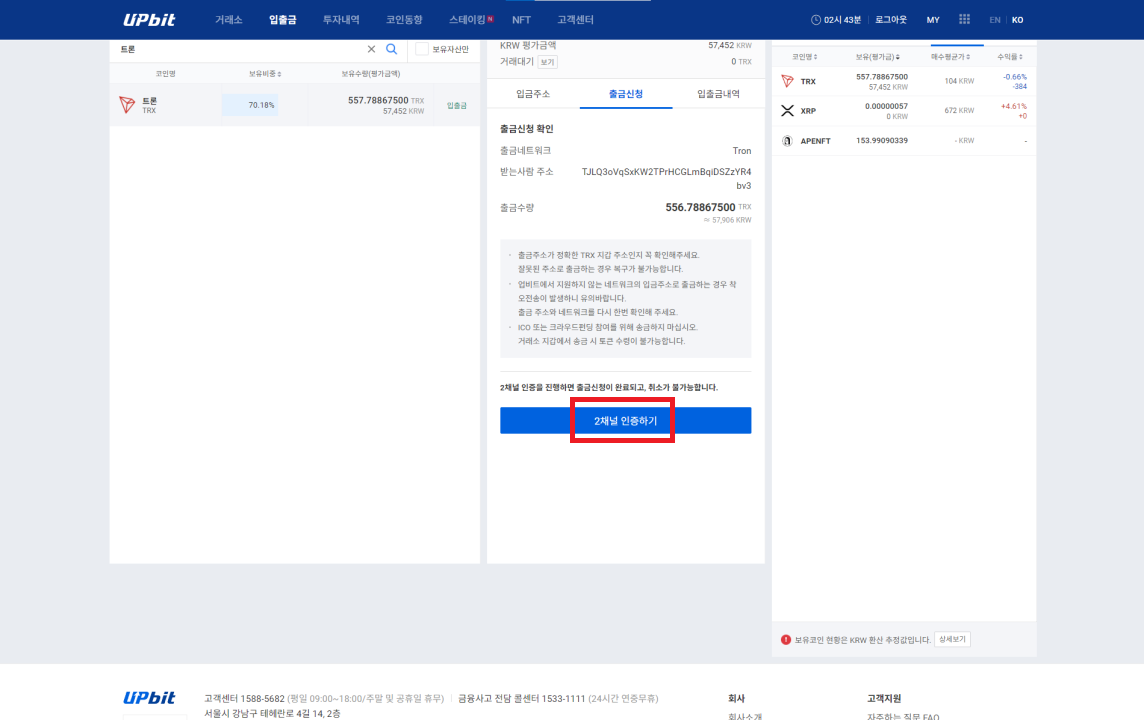The image size is (1144, 720).
Task: Open the 입출금 menu
Action: pos(282,20)
